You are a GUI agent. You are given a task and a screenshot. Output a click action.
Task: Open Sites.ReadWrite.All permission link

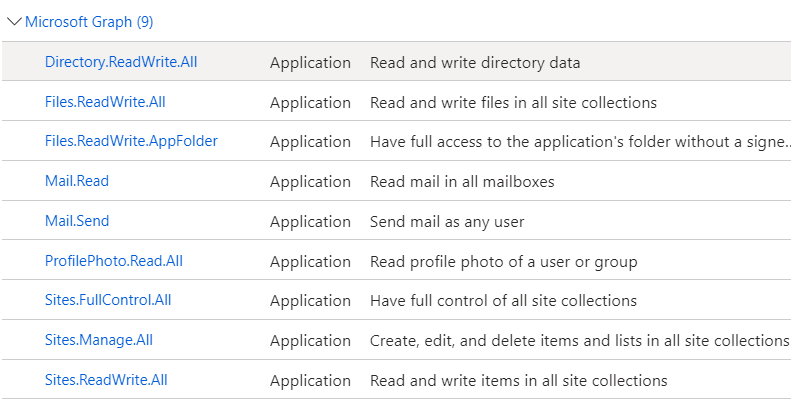pos(106,380)
